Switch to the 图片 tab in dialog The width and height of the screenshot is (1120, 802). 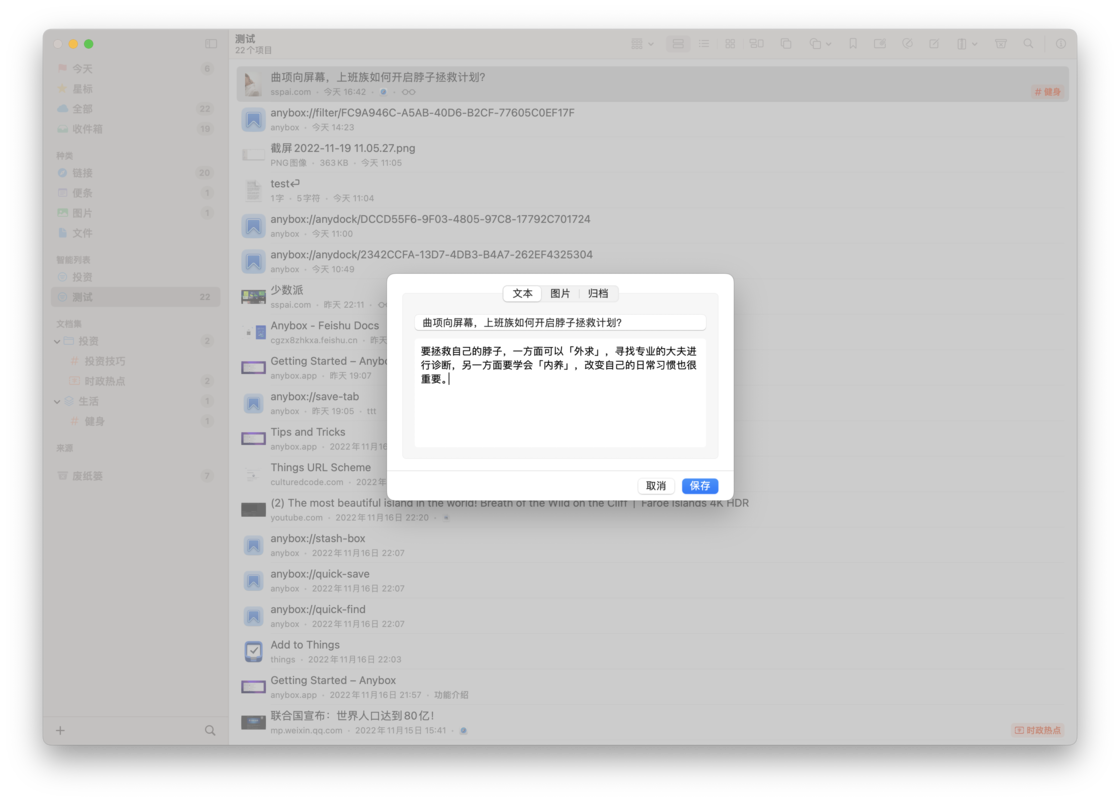pyautogui.click(x=561, y=293)
